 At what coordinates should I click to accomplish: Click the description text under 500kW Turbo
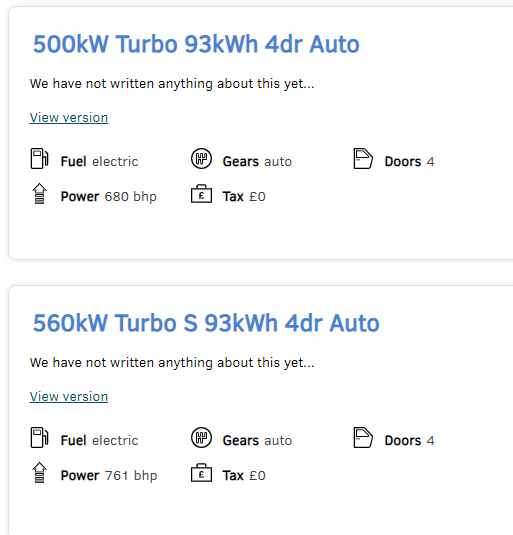[x=172, y=84]
